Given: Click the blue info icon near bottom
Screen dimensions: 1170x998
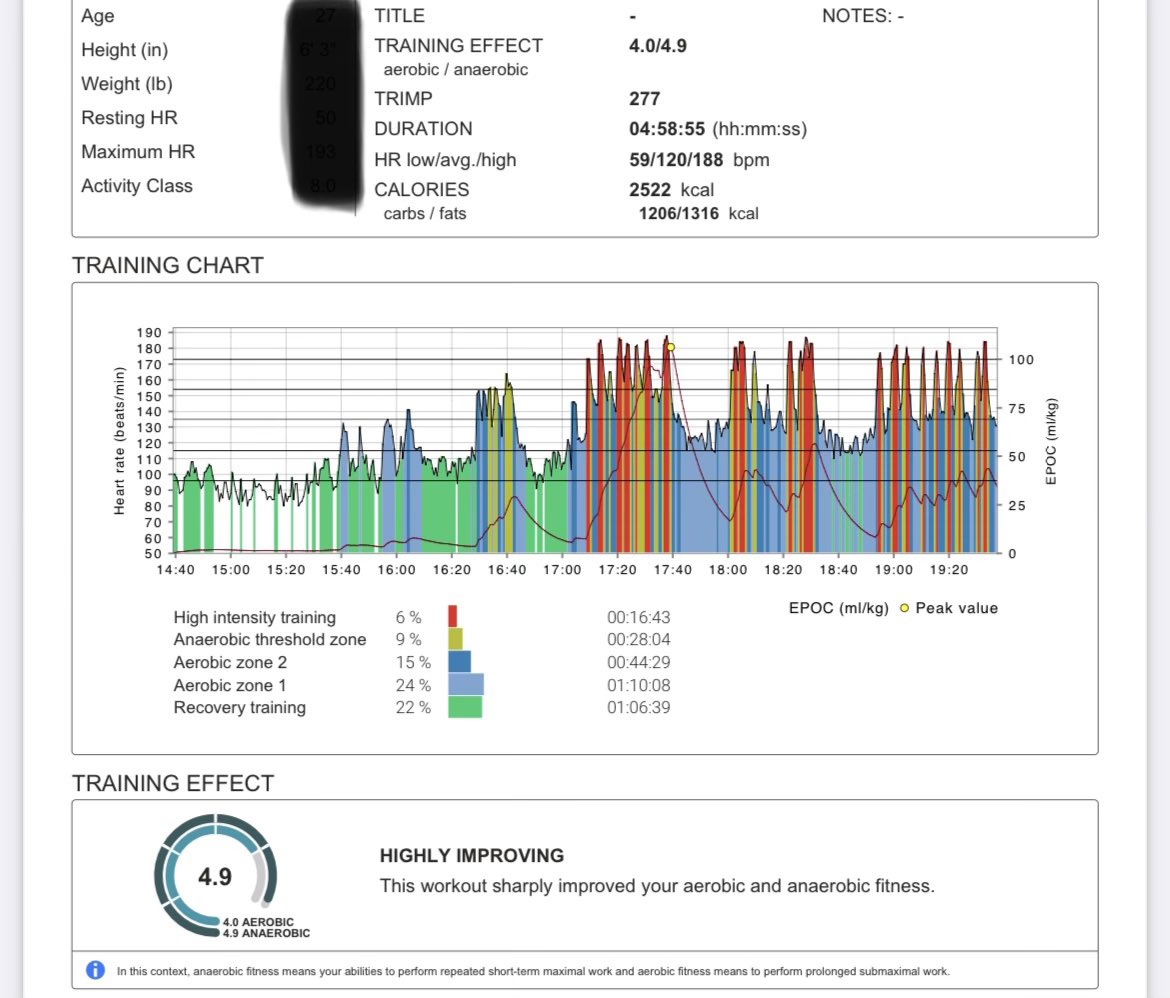Looking at the screenshot, I should (95, 969).
